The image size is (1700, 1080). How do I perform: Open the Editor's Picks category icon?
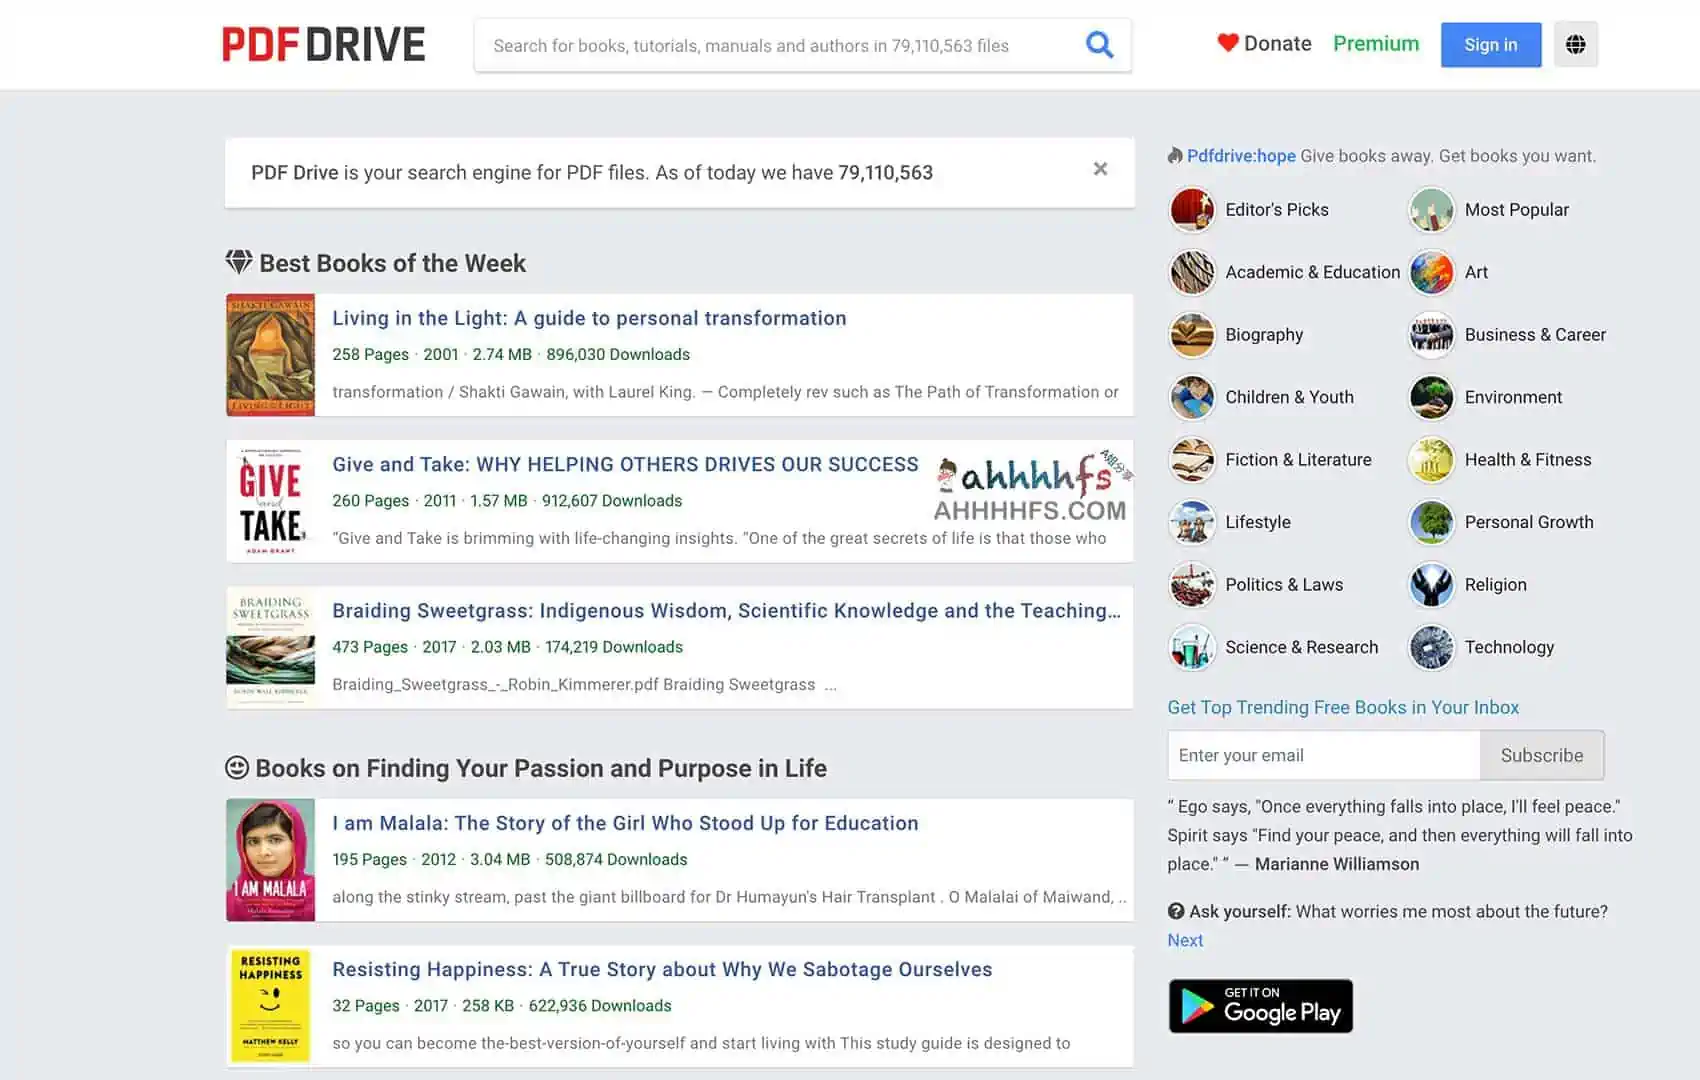tap(1192, 210)
